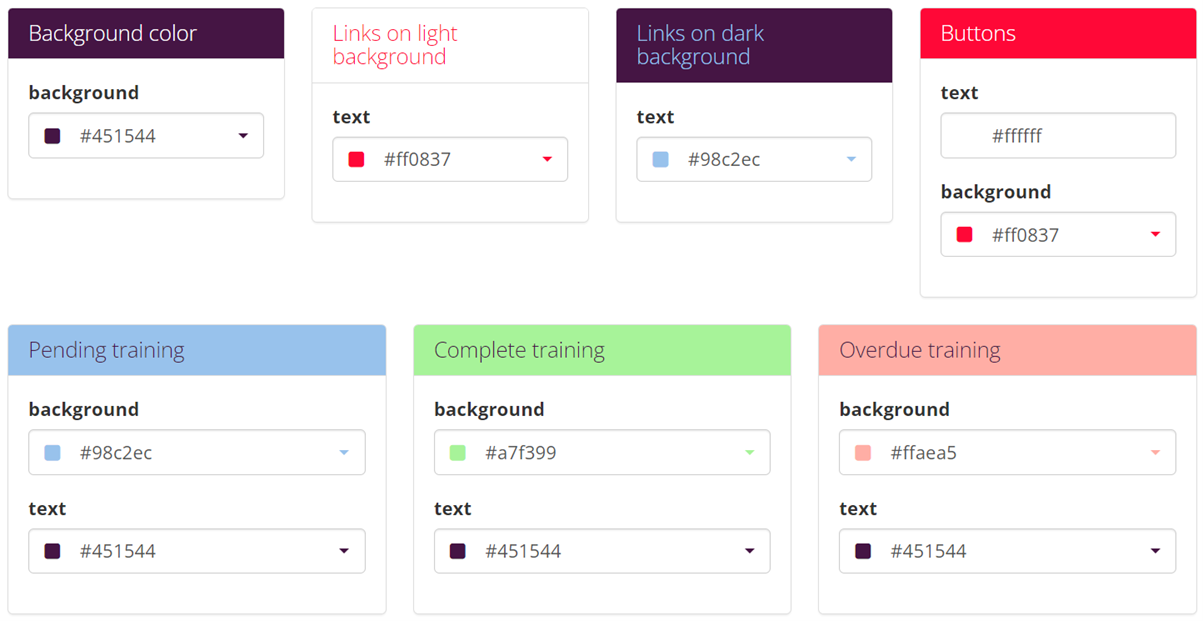This screenshot has height=621, width=1203.
Task: Open the Pending training background dropdown arrow
Action: tap(344, 453)
